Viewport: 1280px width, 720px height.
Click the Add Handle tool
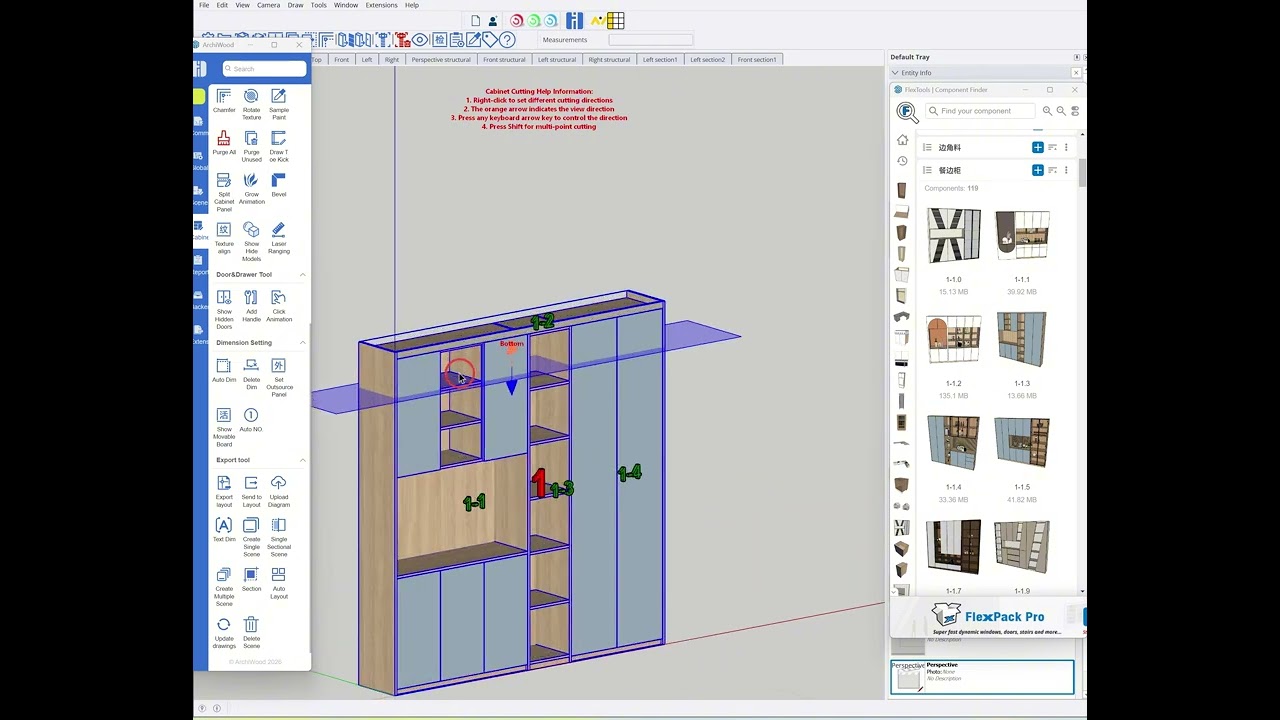pos(251,306)
